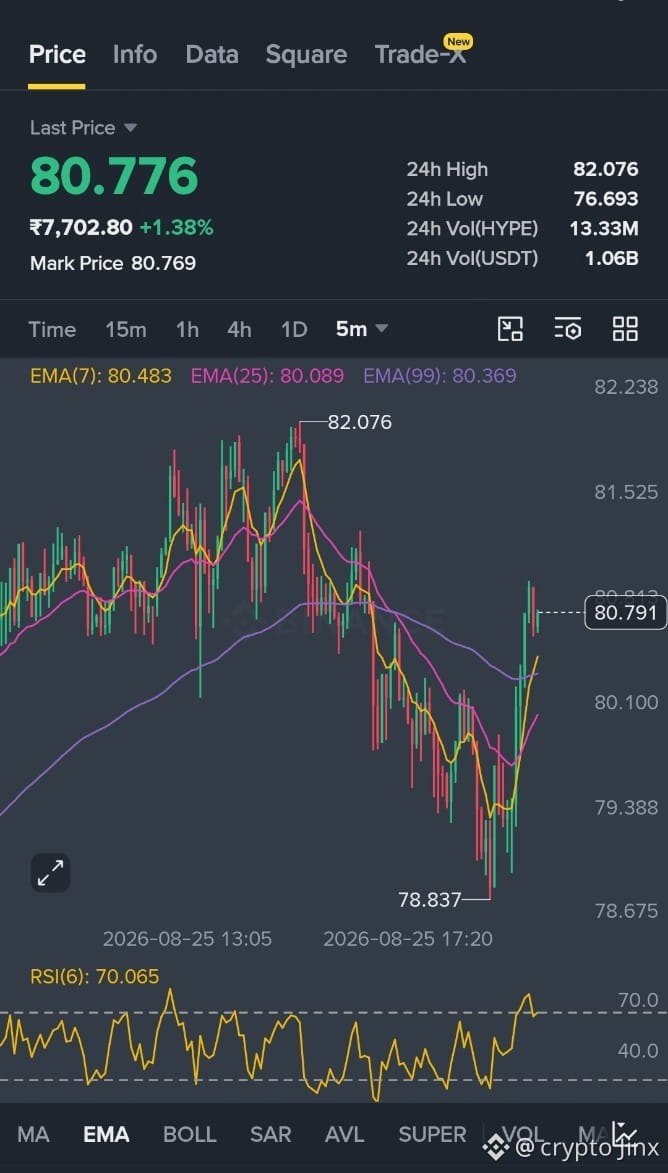Enable the MA indicator
Image resolution: width=668 pixels, height=1173 pixels.
[33, 1134]
